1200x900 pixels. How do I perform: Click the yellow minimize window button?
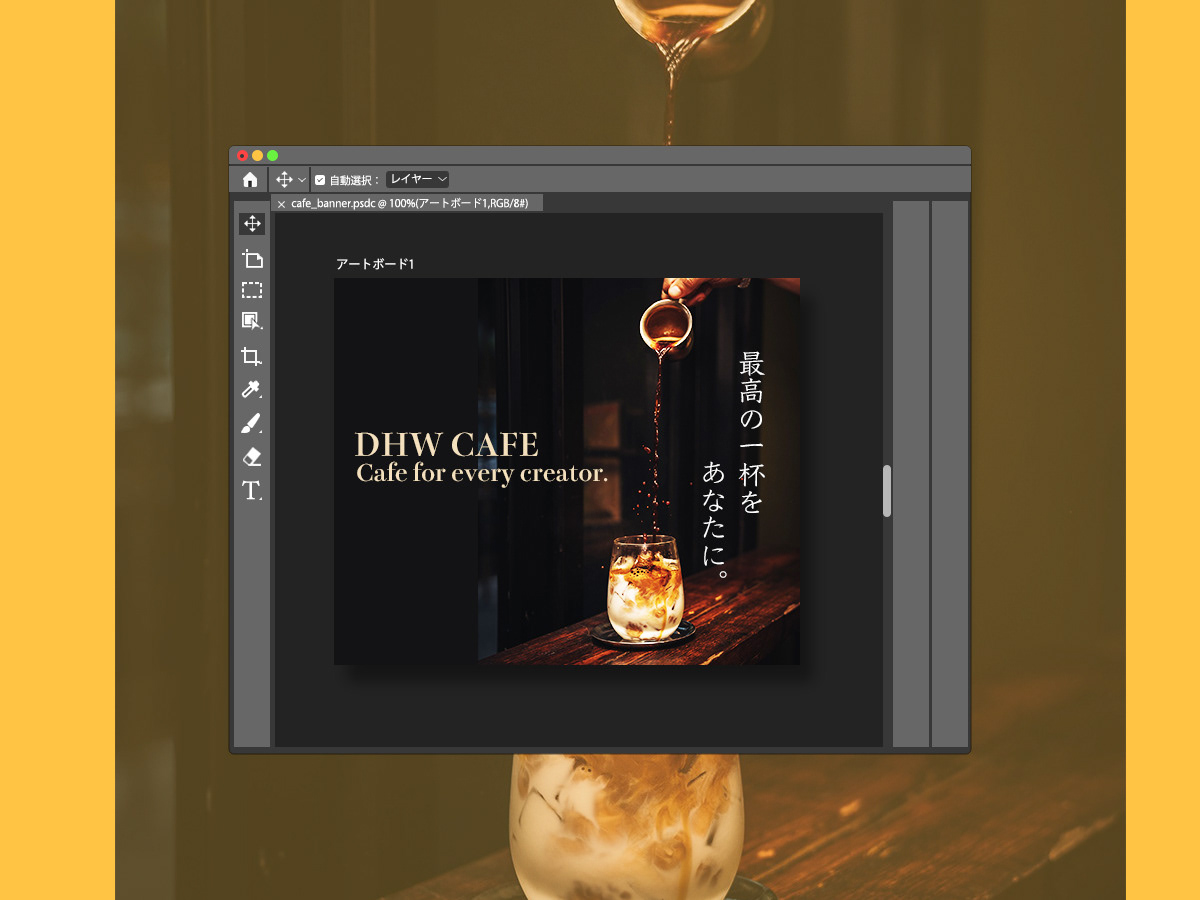tap(257, 155)
